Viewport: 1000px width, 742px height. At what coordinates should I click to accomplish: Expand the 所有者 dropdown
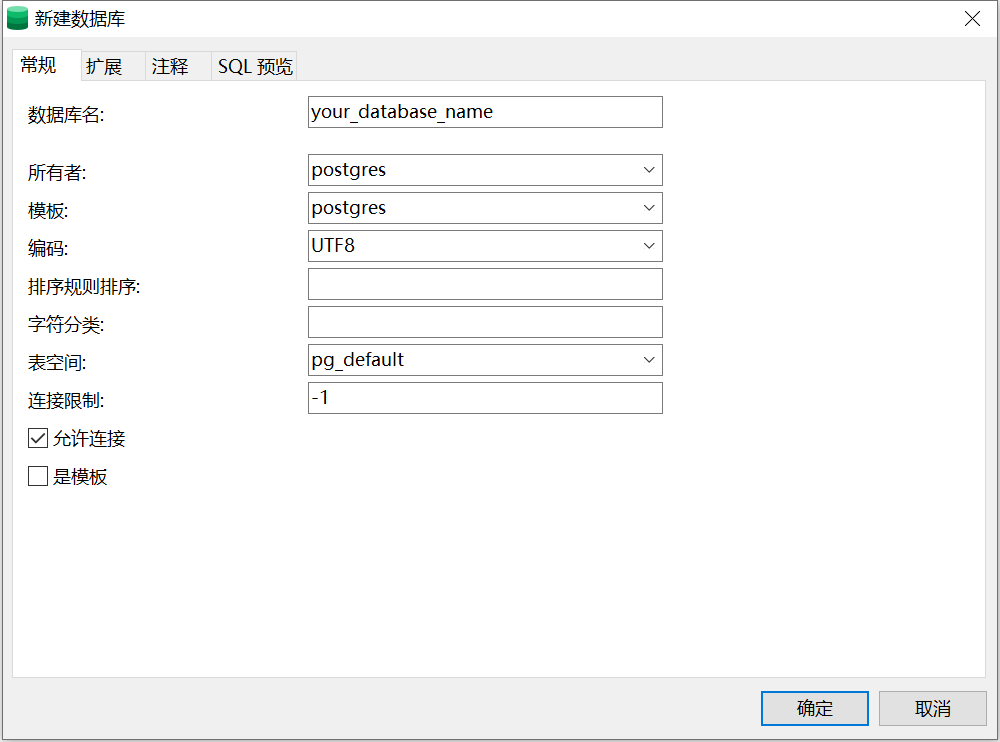[649, 170]
